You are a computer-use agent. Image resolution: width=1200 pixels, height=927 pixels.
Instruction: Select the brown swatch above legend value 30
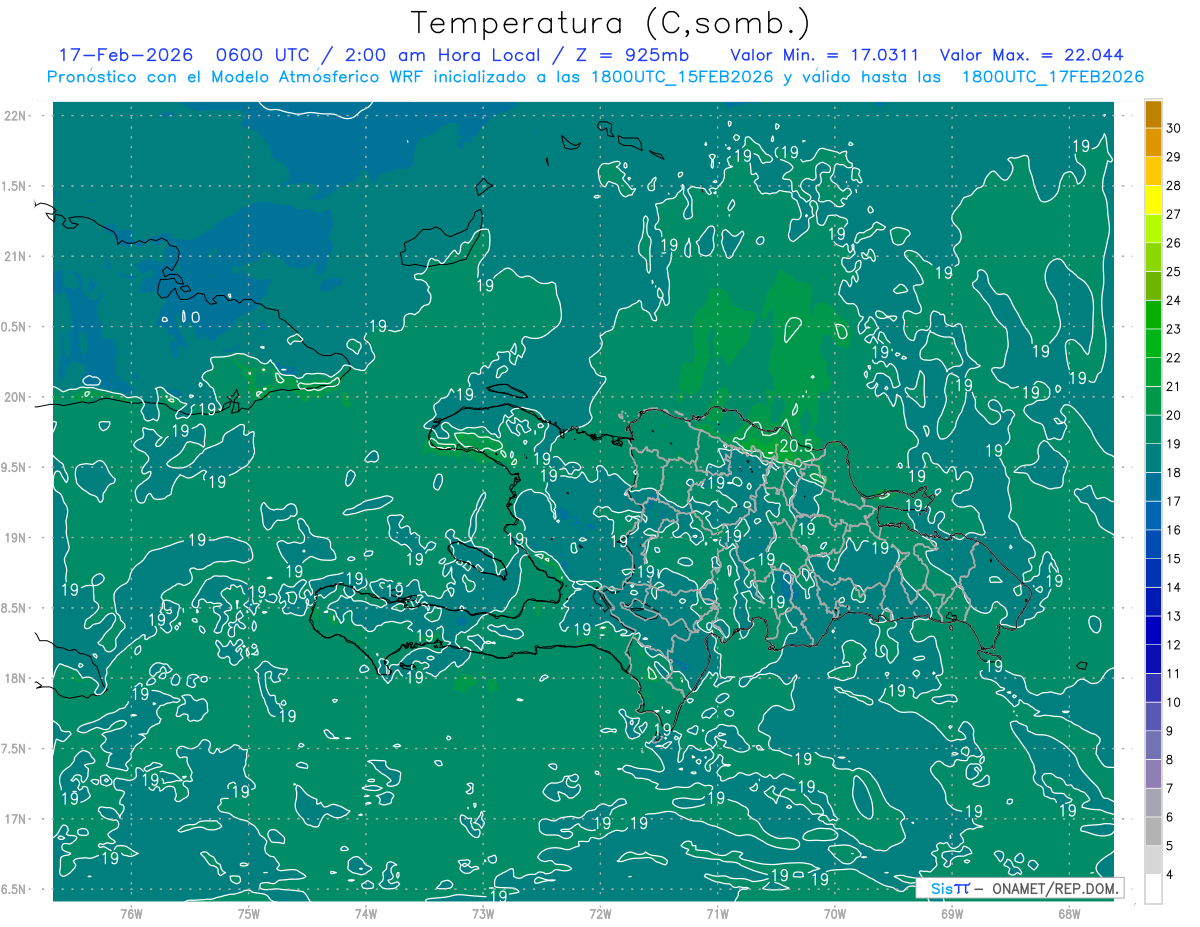(x=1153, y=114)
